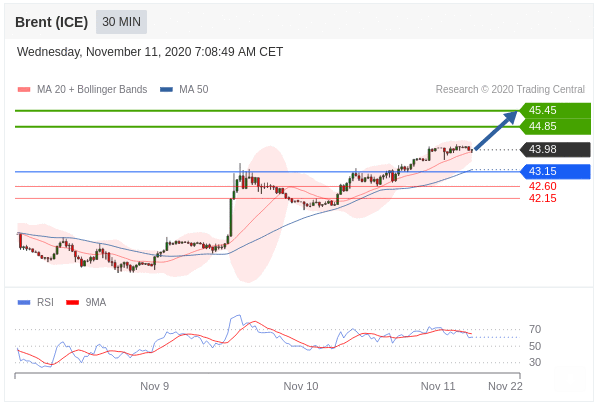This screenshot has width=599, height=406.
Task: Click the Nov 11 axis date label
Action: pos(438,386)
